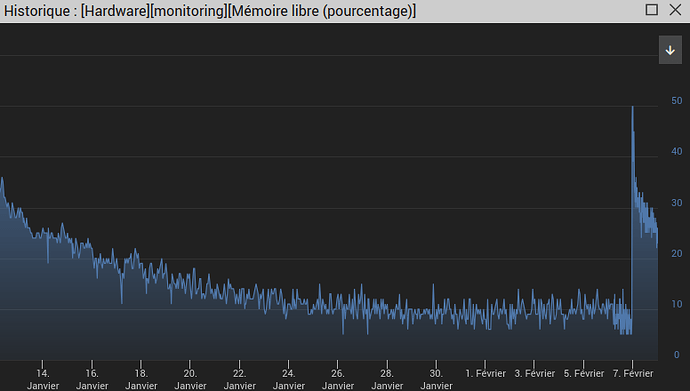Viewport: 690px width, 391px height.
Task: Click the 24. Janvier axis label
Action: pyautogui.click(x=289, y=379)
